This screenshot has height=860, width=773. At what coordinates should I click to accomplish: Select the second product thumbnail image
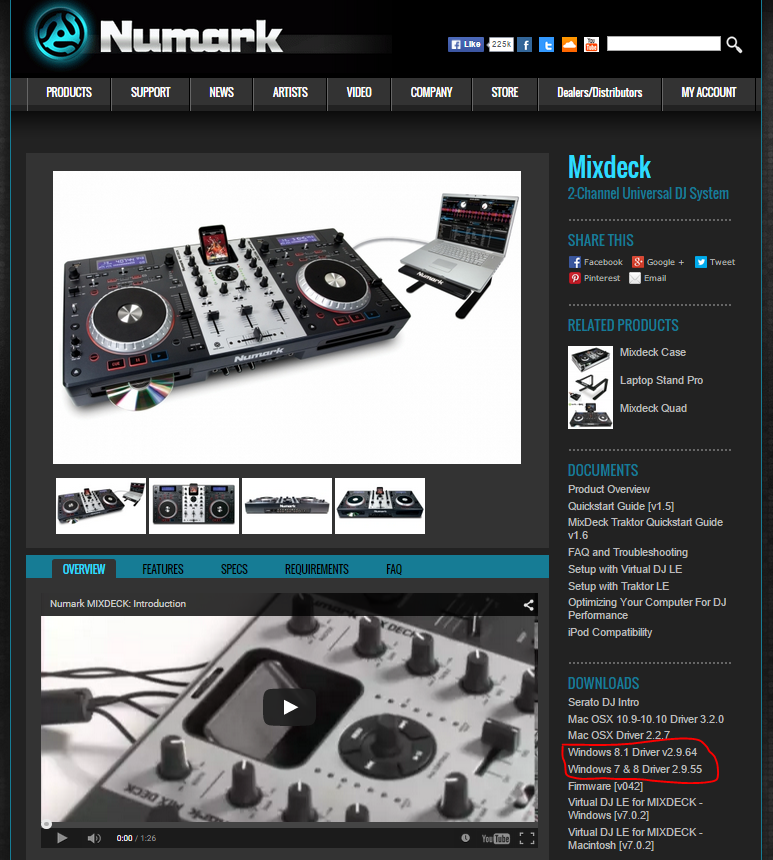click(x=194, y=506)
